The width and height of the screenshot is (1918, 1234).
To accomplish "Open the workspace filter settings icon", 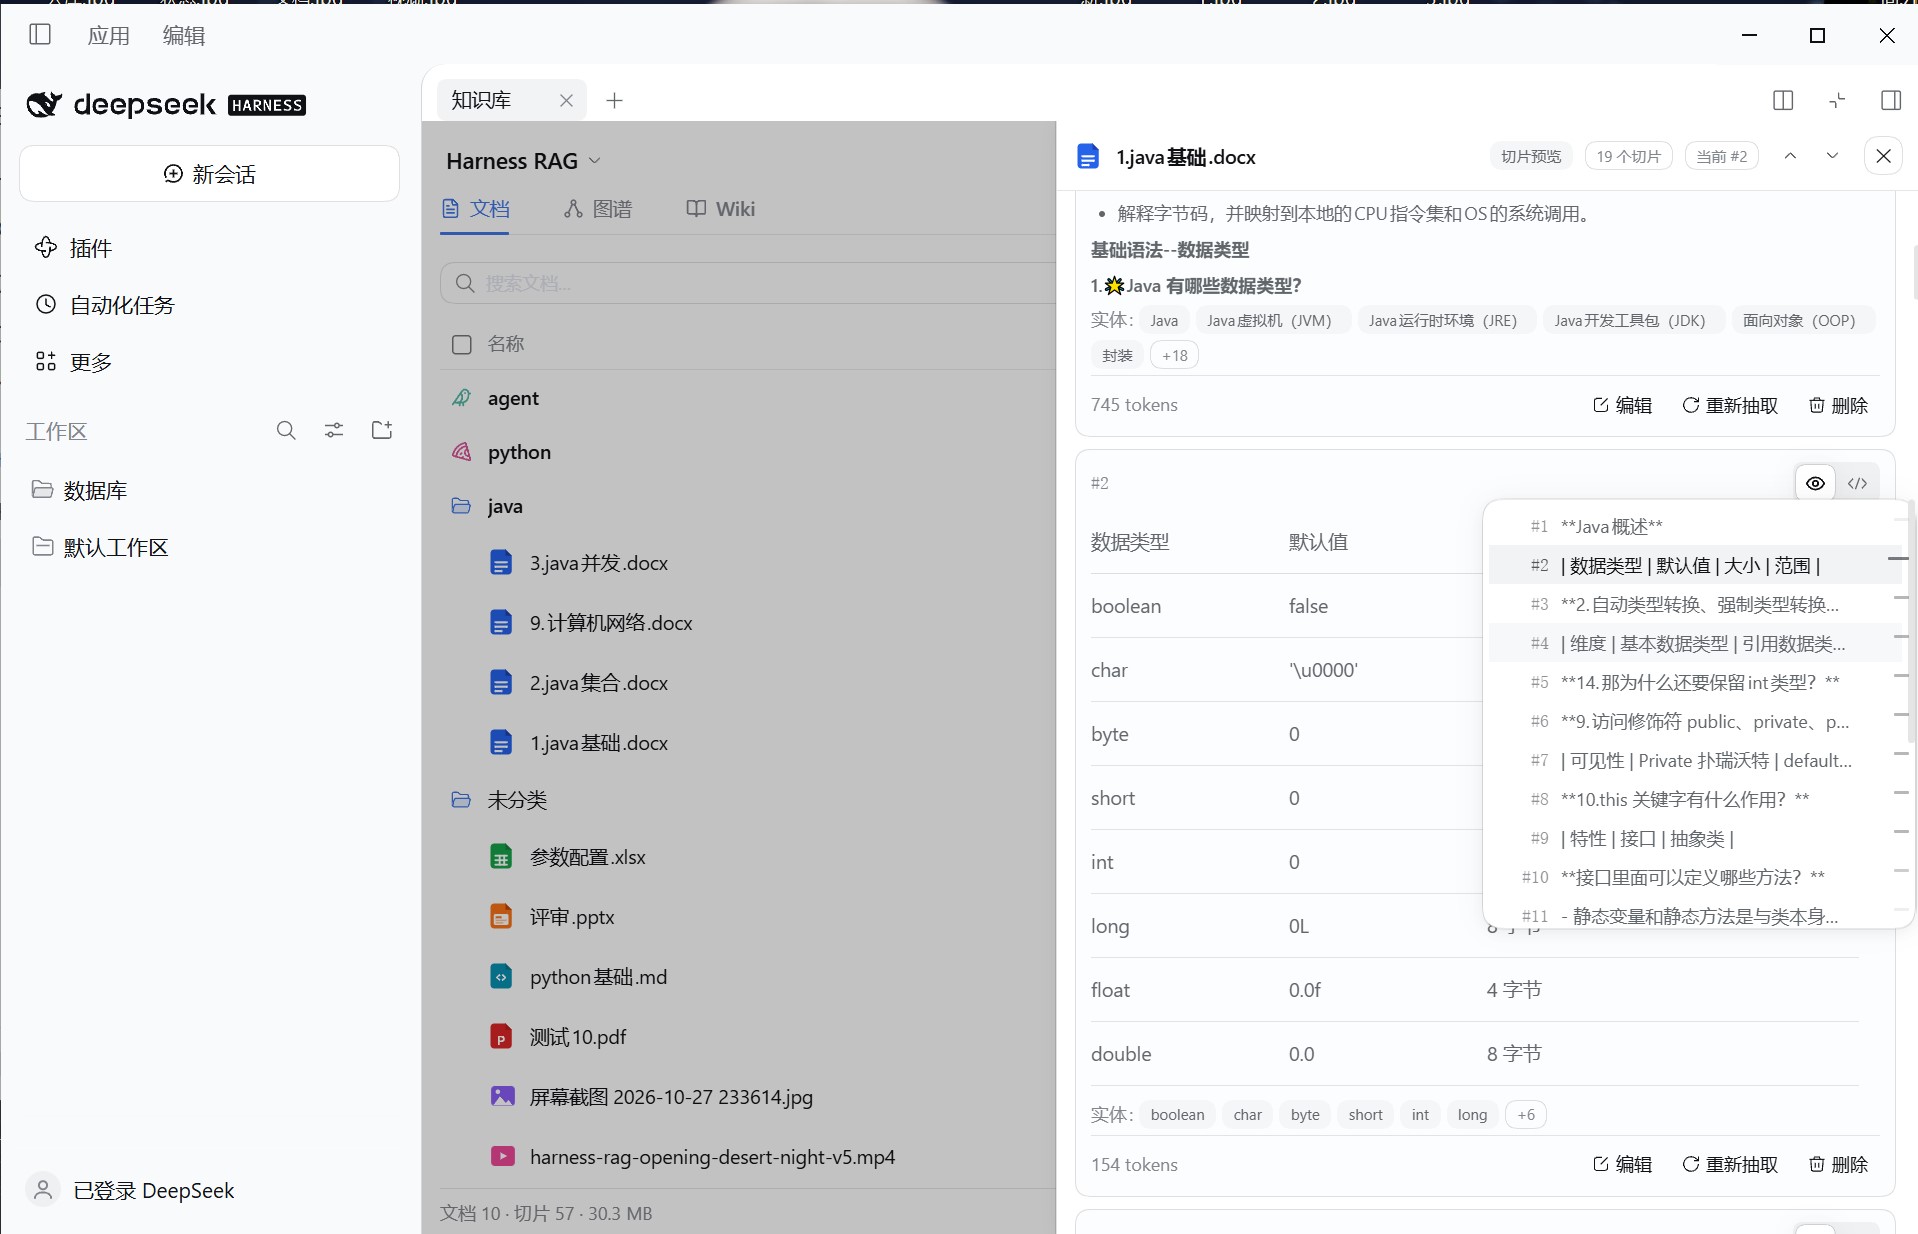I will pyautogui.click(x=334, y=431).
